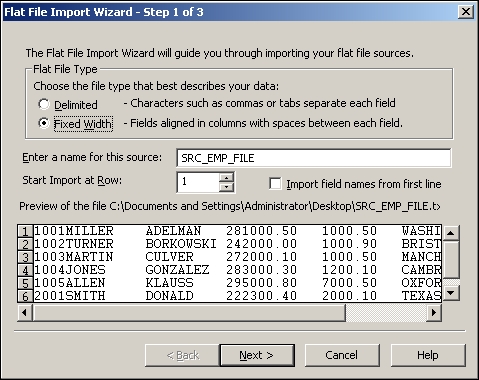Click the 'Enter a name for this source' label
The width and height of the screenshot is (479, 380).
point(92,157)
